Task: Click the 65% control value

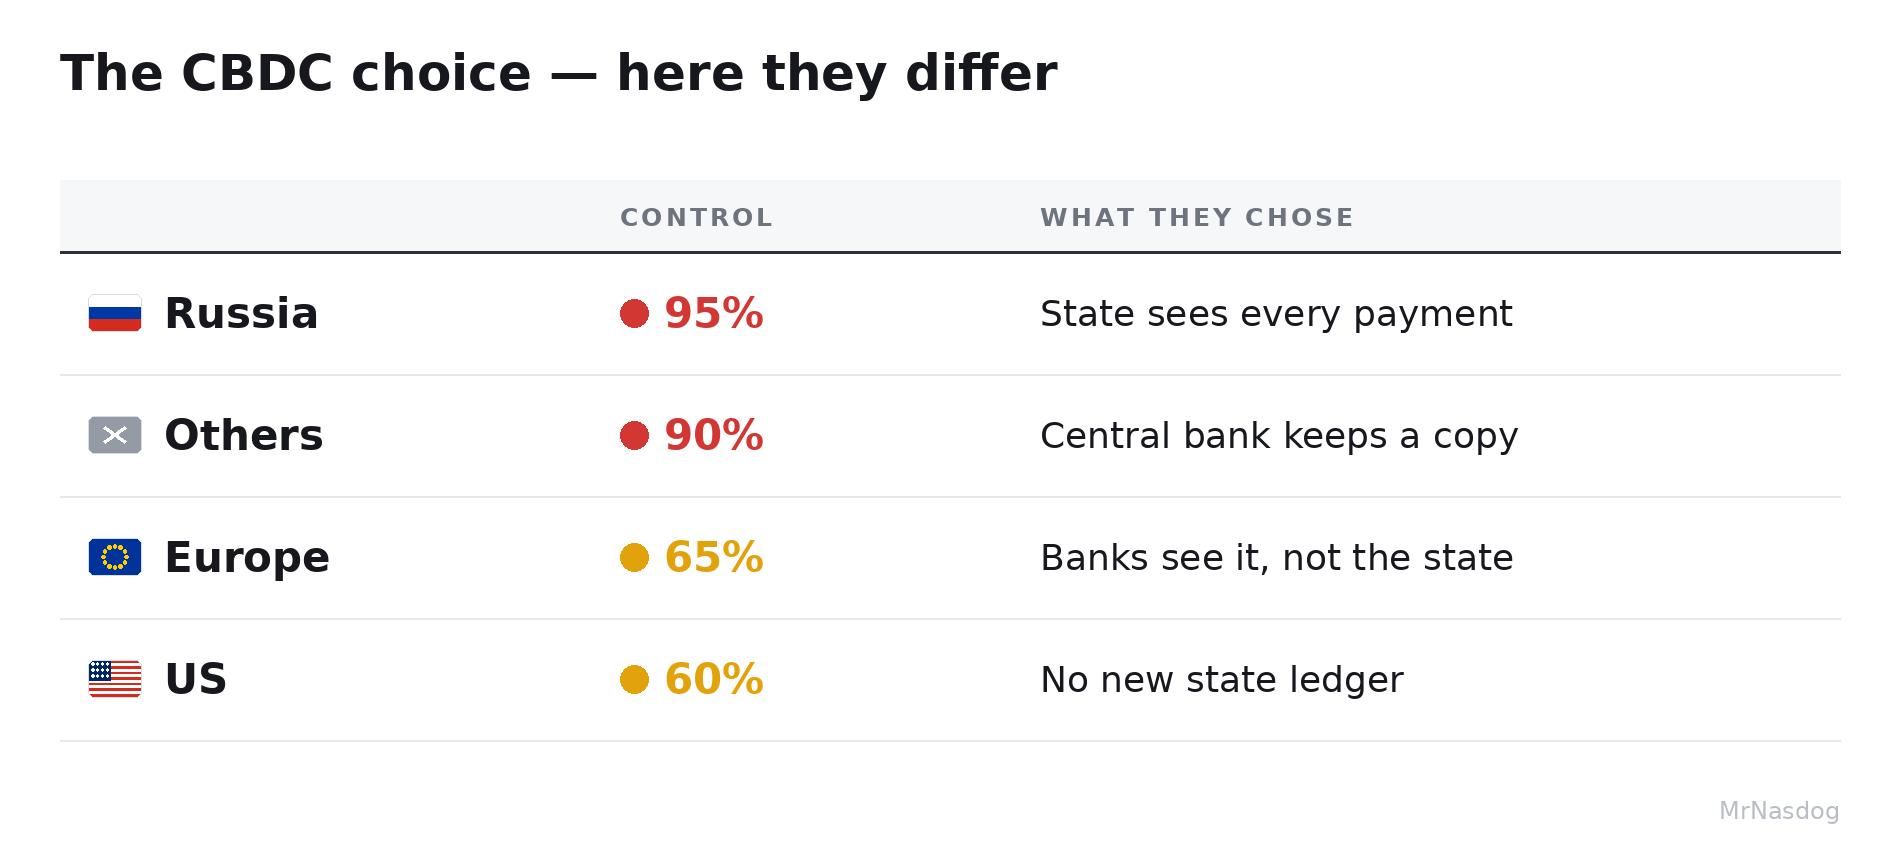Action: pyautogui.click(x=714, y=557)
